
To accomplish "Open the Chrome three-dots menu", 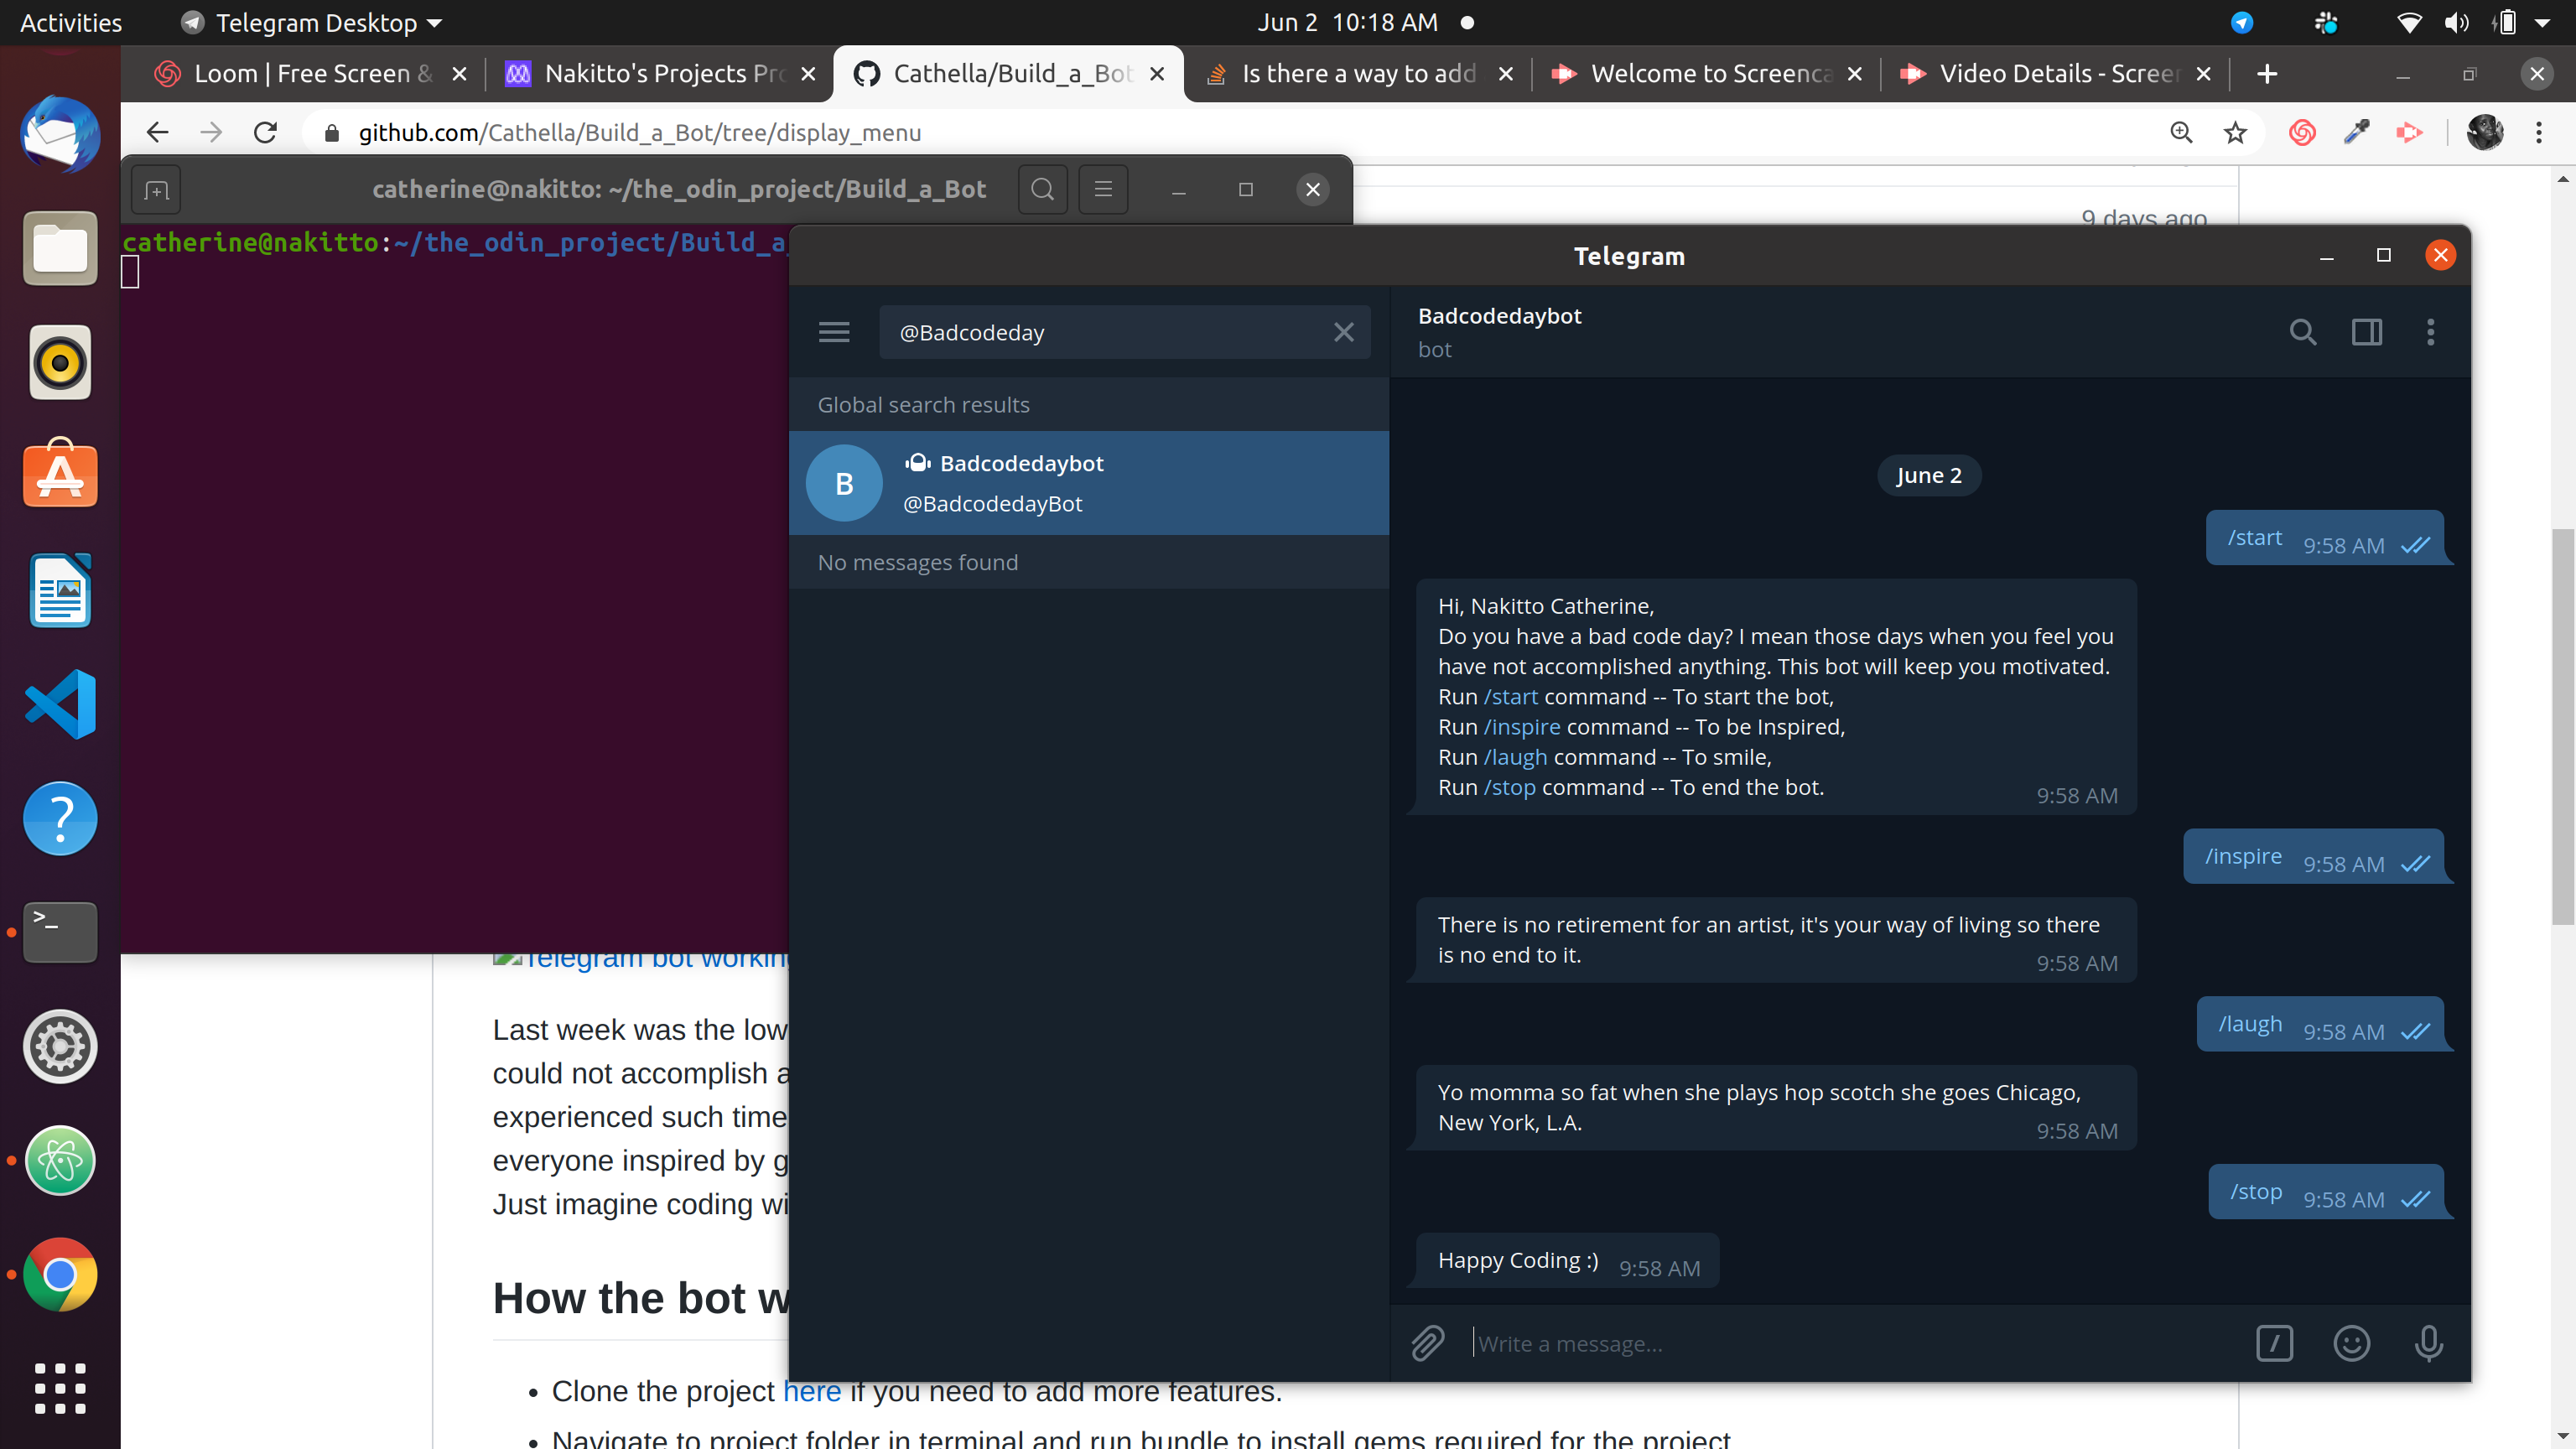I will [x=2538, y=132].
